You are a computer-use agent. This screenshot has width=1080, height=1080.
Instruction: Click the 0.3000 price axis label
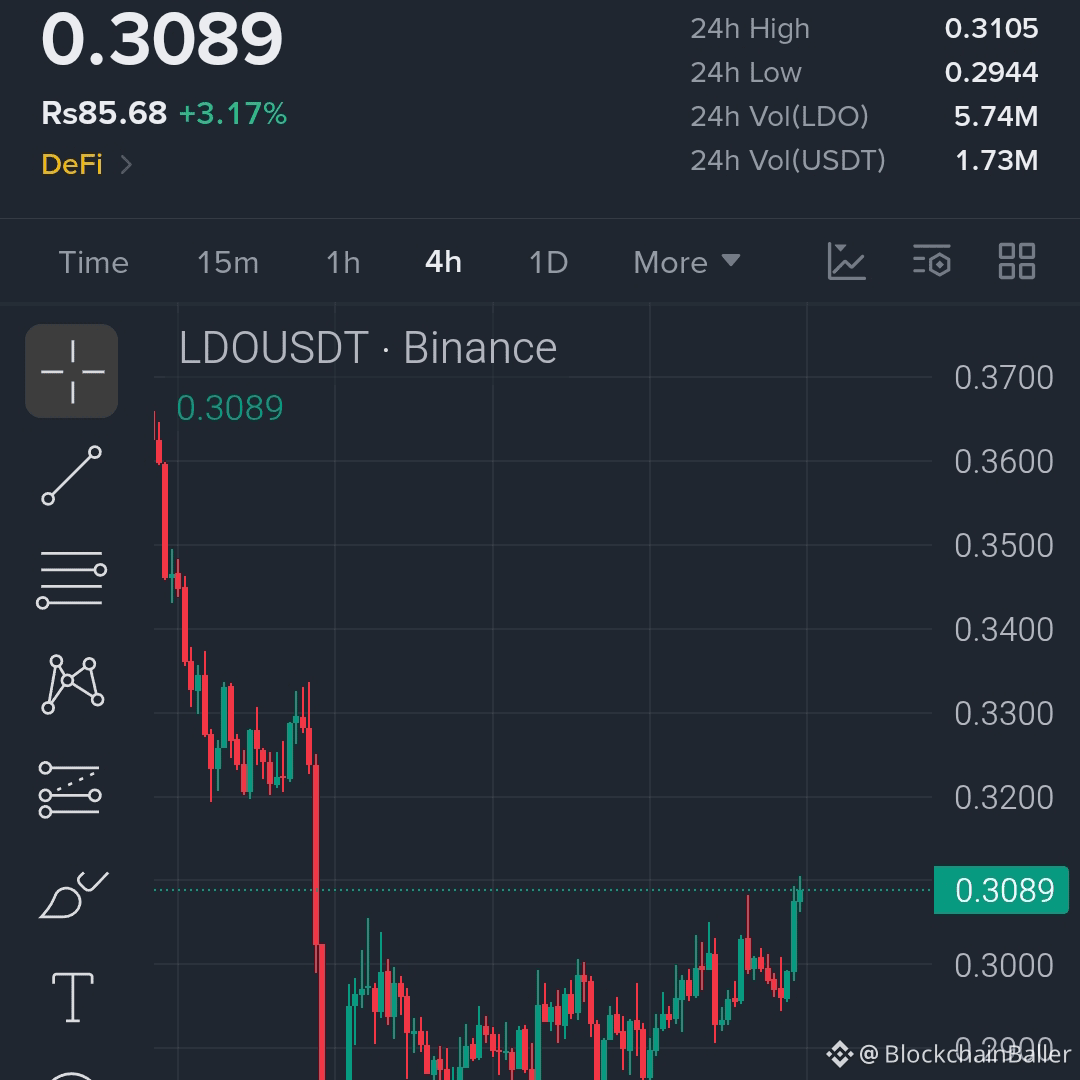point(1004,966)
